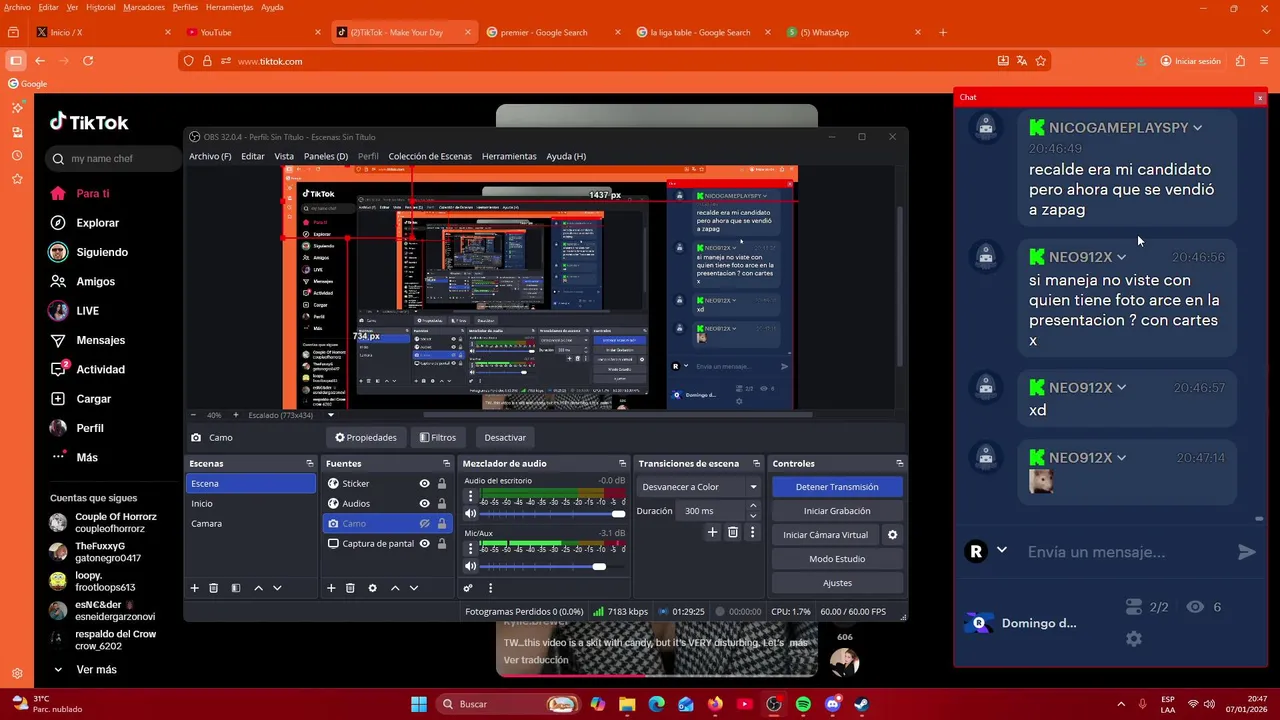
Task: Switch to WhatsApp browser tab
Action: 855,32
